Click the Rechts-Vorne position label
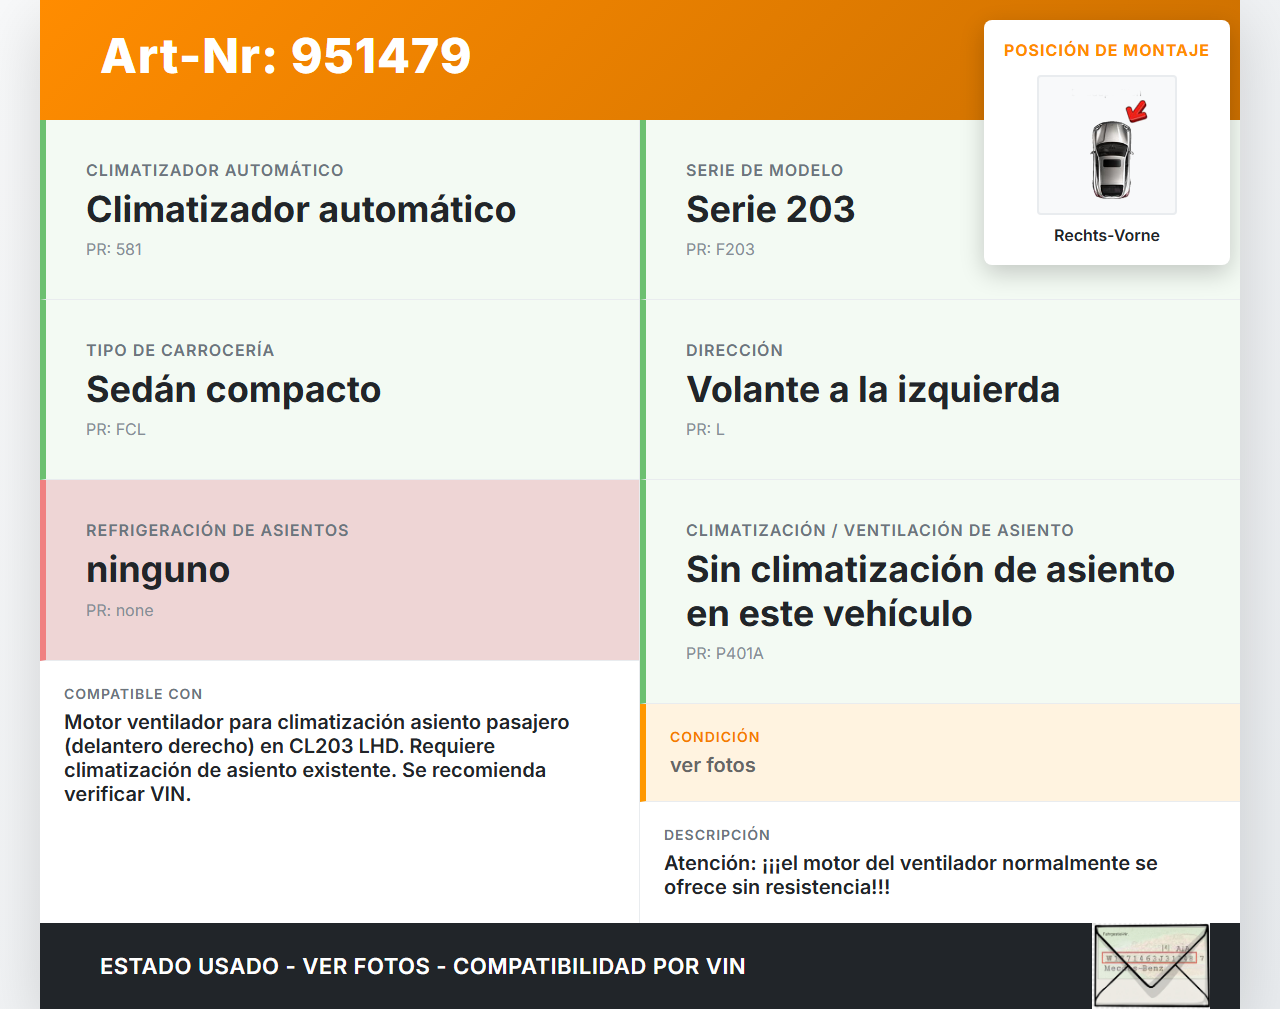 1106,236
